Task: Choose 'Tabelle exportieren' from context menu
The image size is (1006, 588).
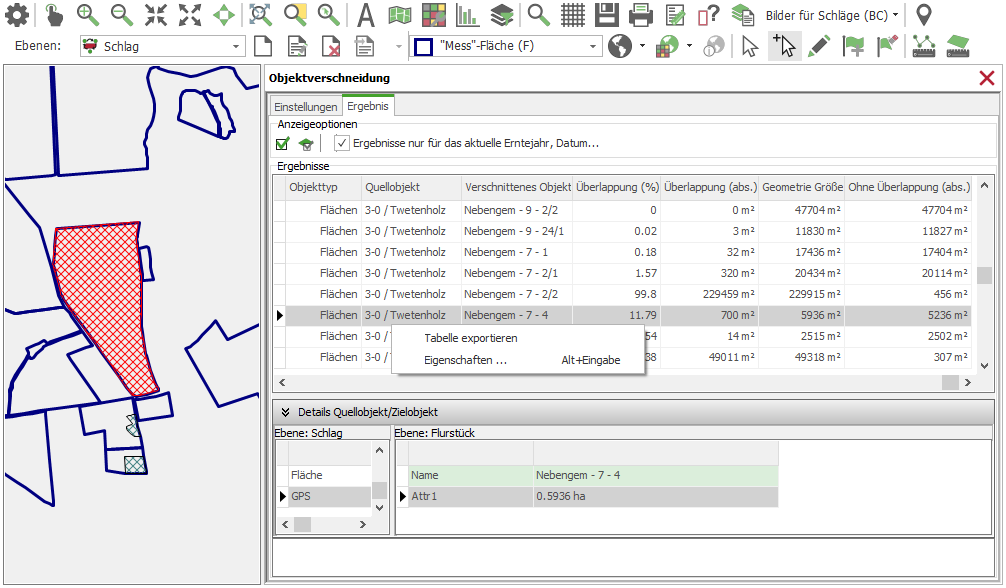Action: [x=470, y=338]
